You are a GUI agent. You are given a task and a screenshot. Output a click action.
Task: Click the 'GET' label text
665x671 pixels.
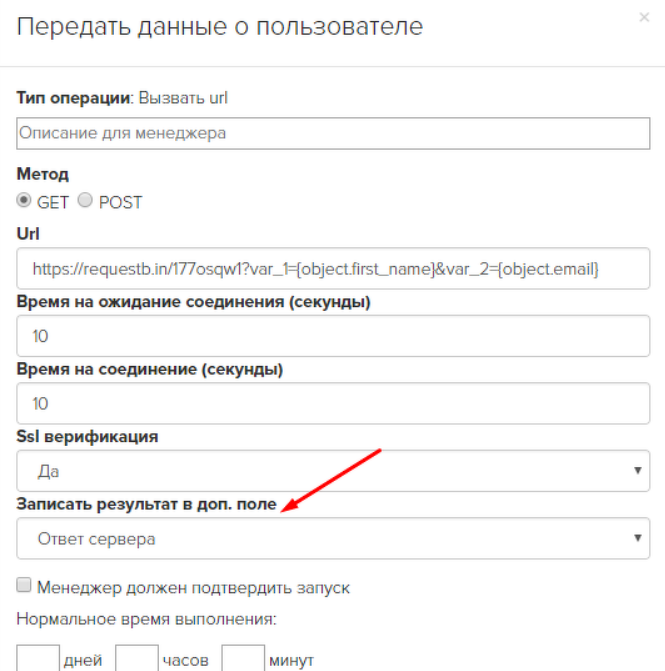53,203
